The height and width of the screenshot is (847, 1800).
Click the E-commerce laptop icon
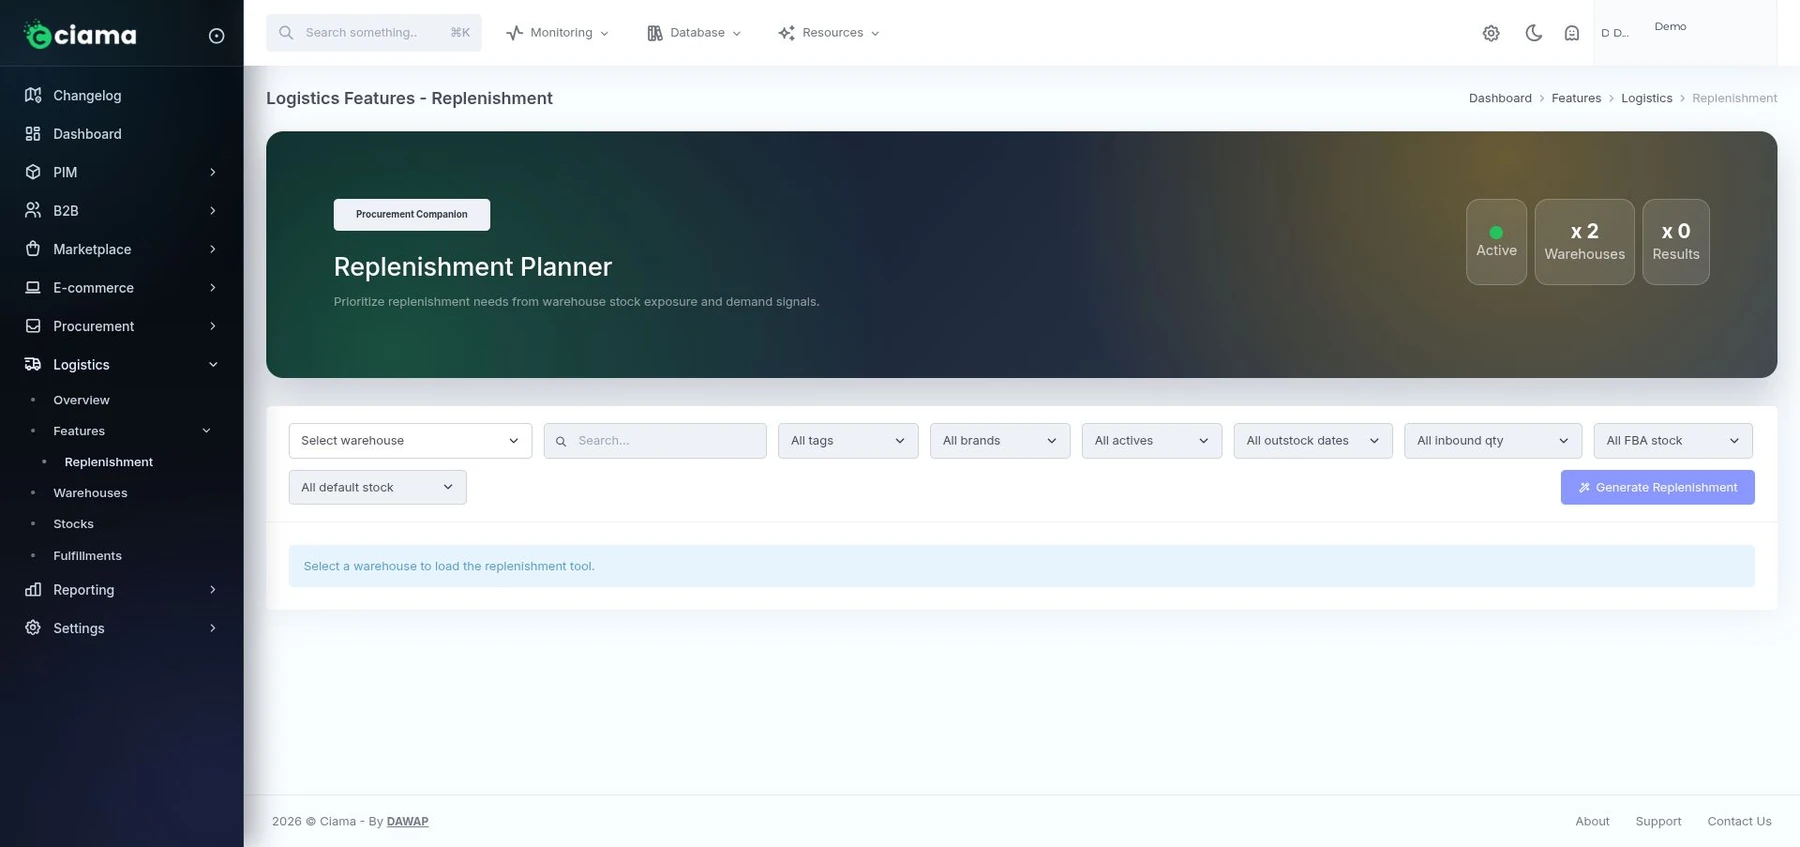(33, 288)
